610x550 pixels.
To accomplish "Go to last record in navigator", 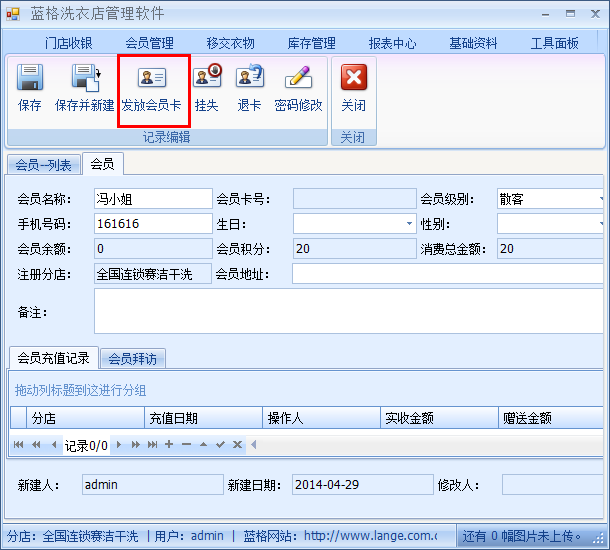I will click(x=152, y=445).
